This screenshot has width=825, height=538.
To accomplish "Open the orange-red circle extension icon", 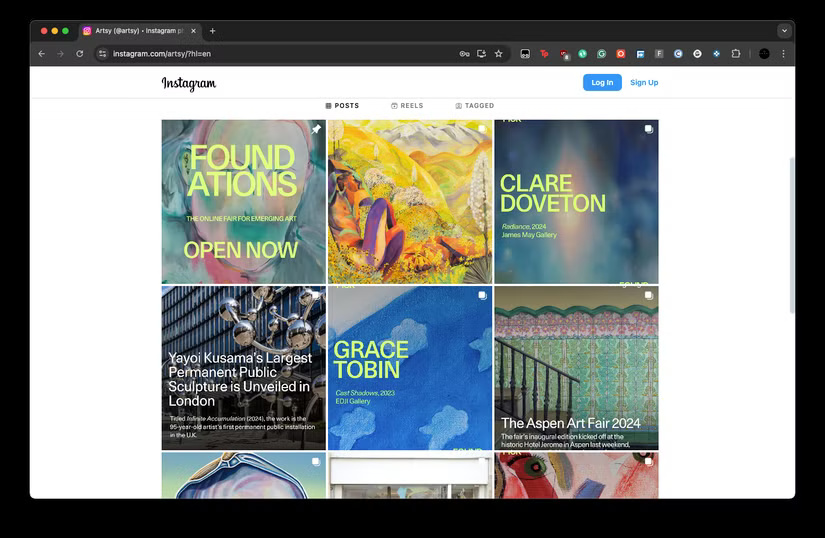I will pyautogui.click(x=621, y=54).
